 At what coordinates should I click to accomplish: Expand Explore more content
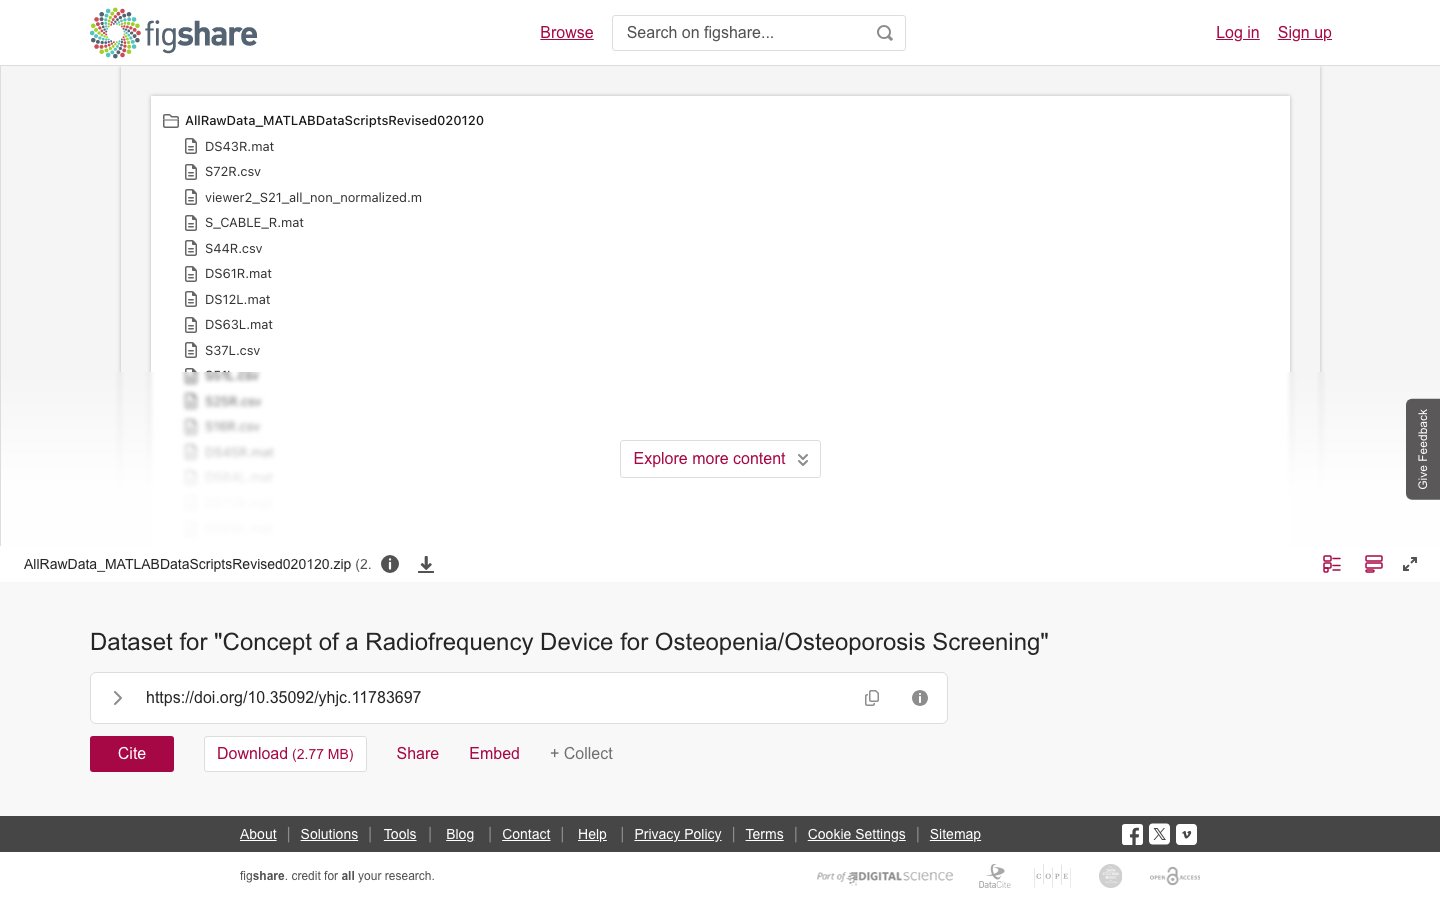click(x=720, y=459)
